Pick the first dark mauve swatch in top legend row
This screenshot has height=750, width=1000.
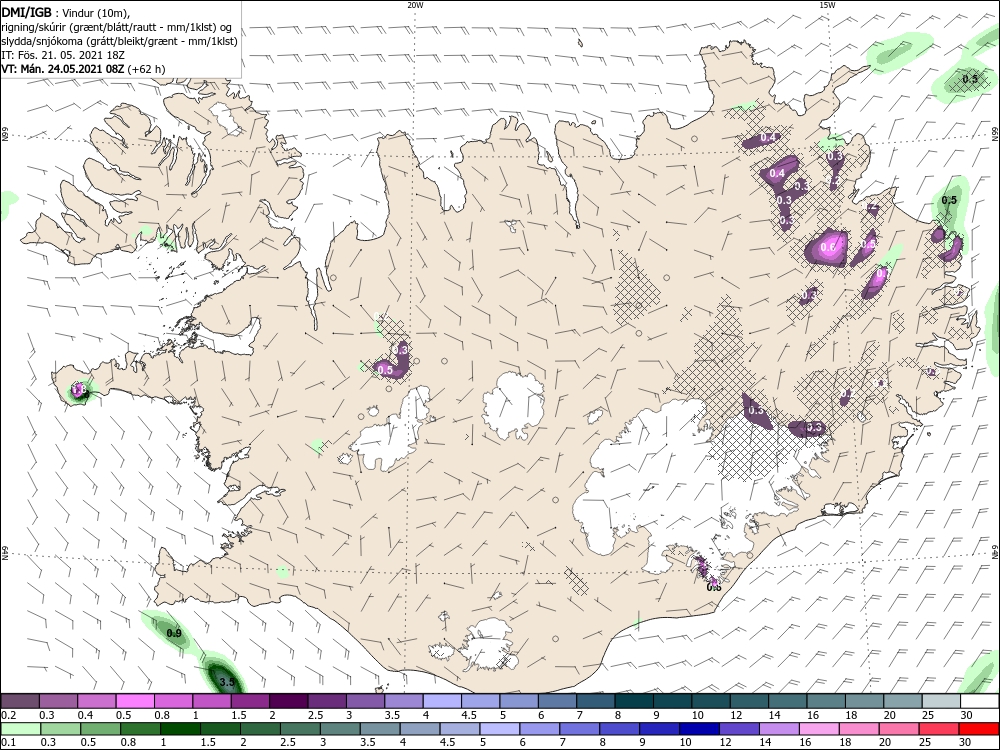click(20, 702)
